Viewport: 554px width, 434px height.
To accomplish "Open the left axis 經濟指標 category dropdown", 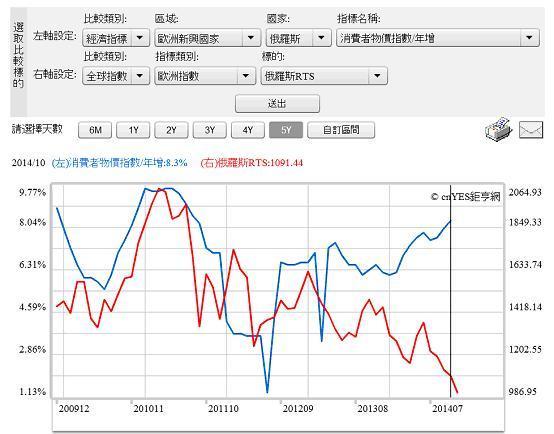I will [116, 38].
